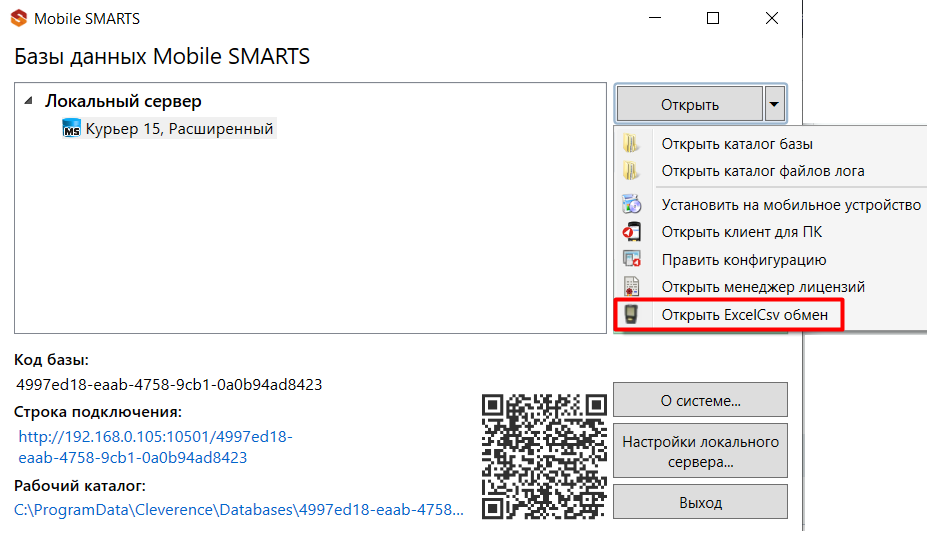This screenshot has width=927, height=538.
Task: Click the PC client icon in dropdown menu
Action: (x=631, y=232)
